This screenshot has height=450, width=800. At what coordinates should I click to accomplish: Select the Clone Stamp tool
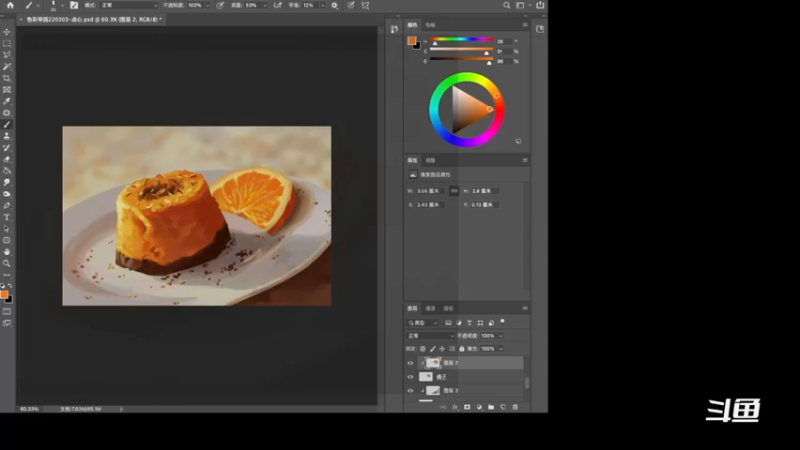pyautogui.click(x=7, y=136)
